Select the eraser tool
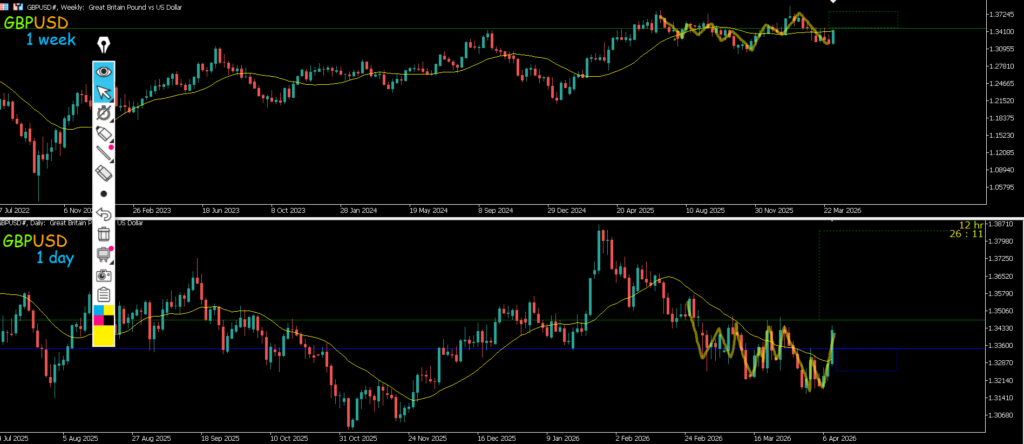Viewport: 1024px width, 444px height. pos(104,173)
